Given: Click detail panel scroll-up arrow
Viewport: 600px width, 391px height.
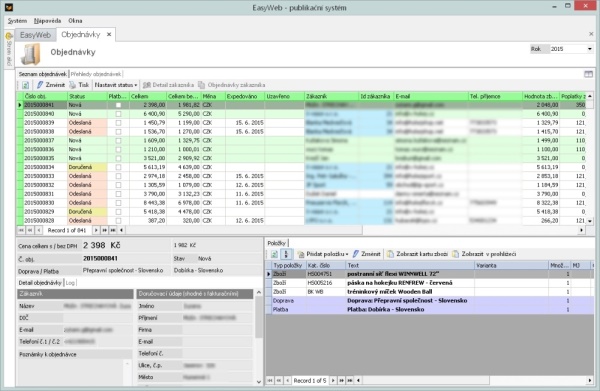Looking at the screenshot, I should (259, 292).
